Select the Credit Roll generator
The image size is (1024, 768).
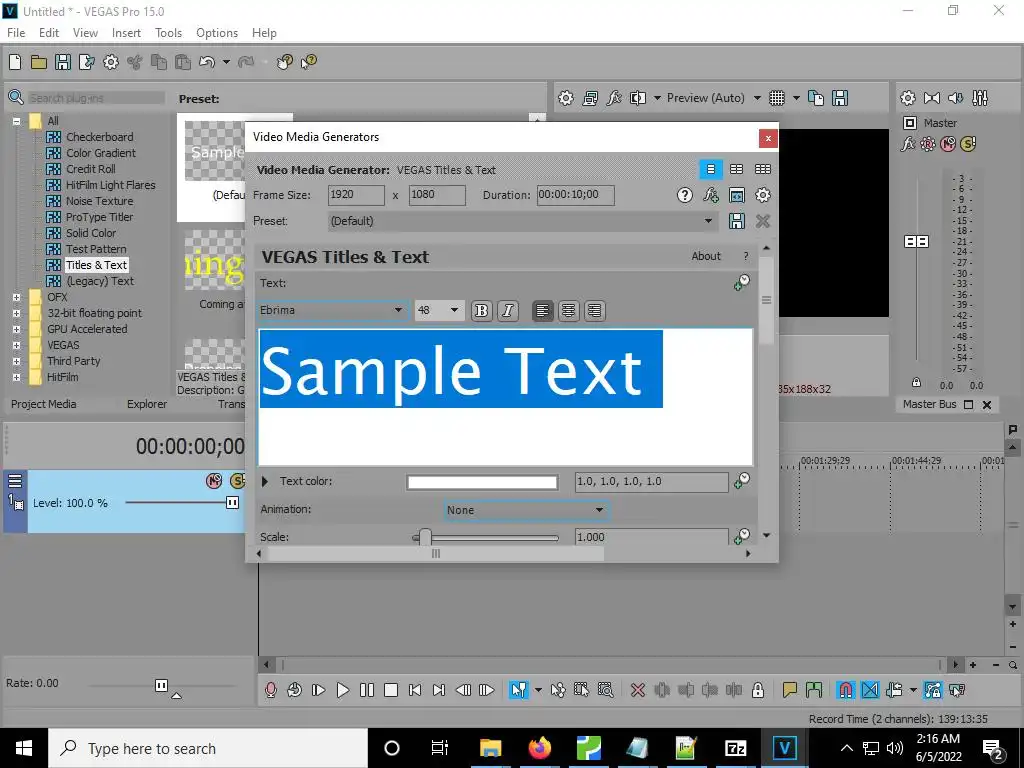click(x=91, y=169)
